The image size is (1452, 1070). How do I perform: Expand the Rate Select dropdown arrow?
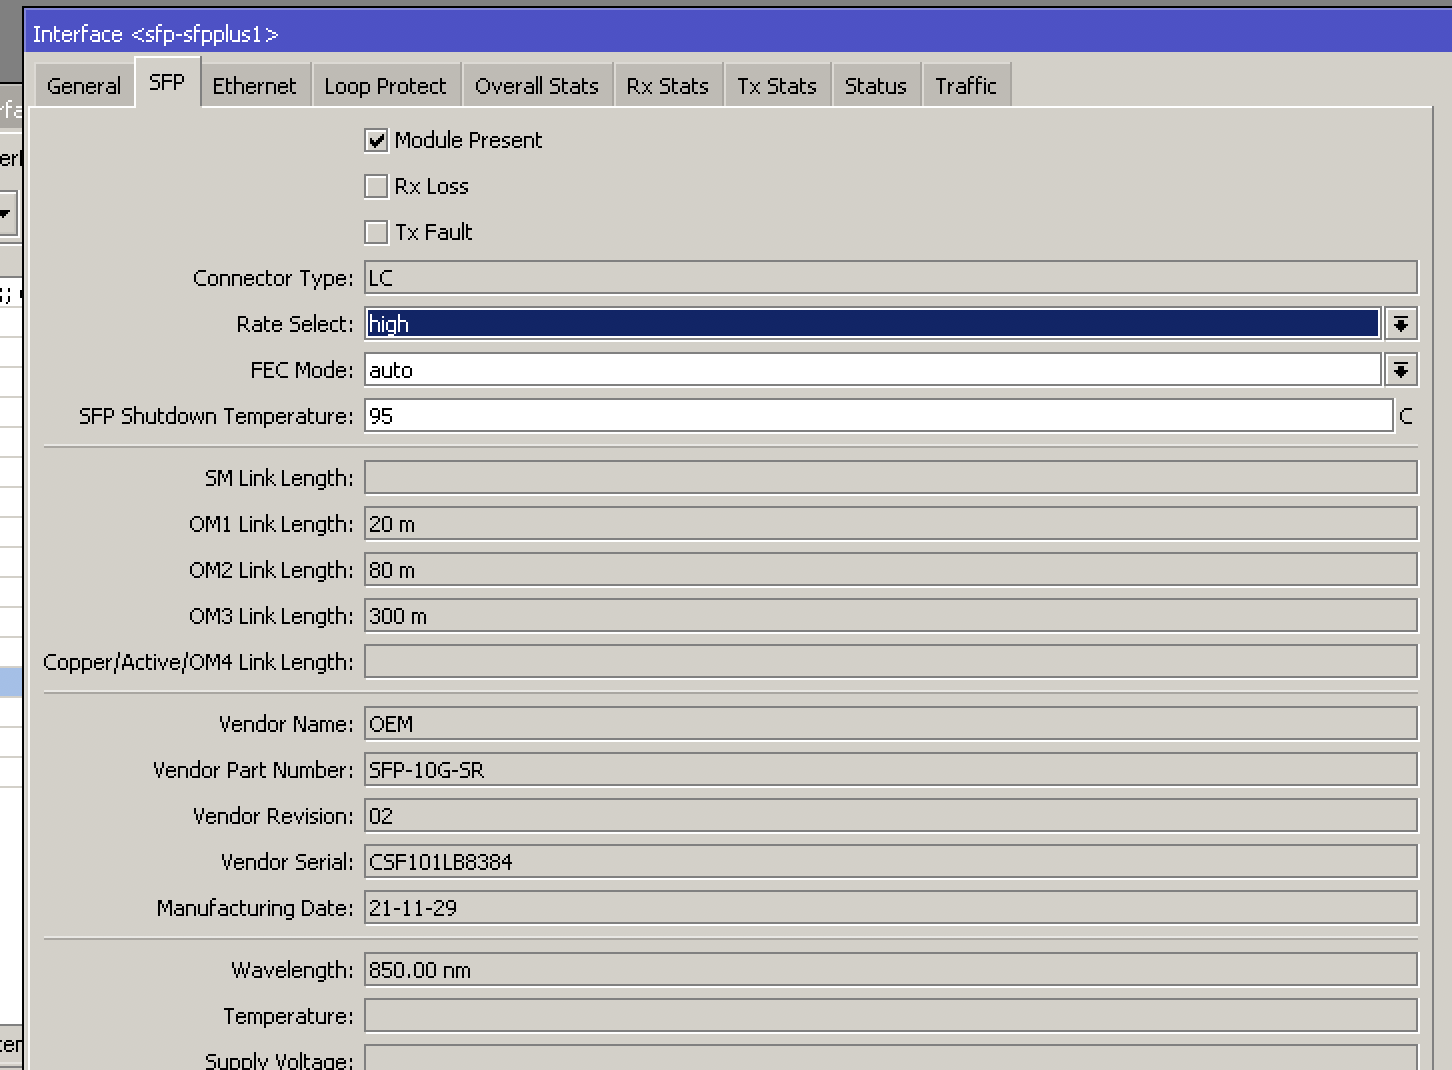click(1401, 324)
